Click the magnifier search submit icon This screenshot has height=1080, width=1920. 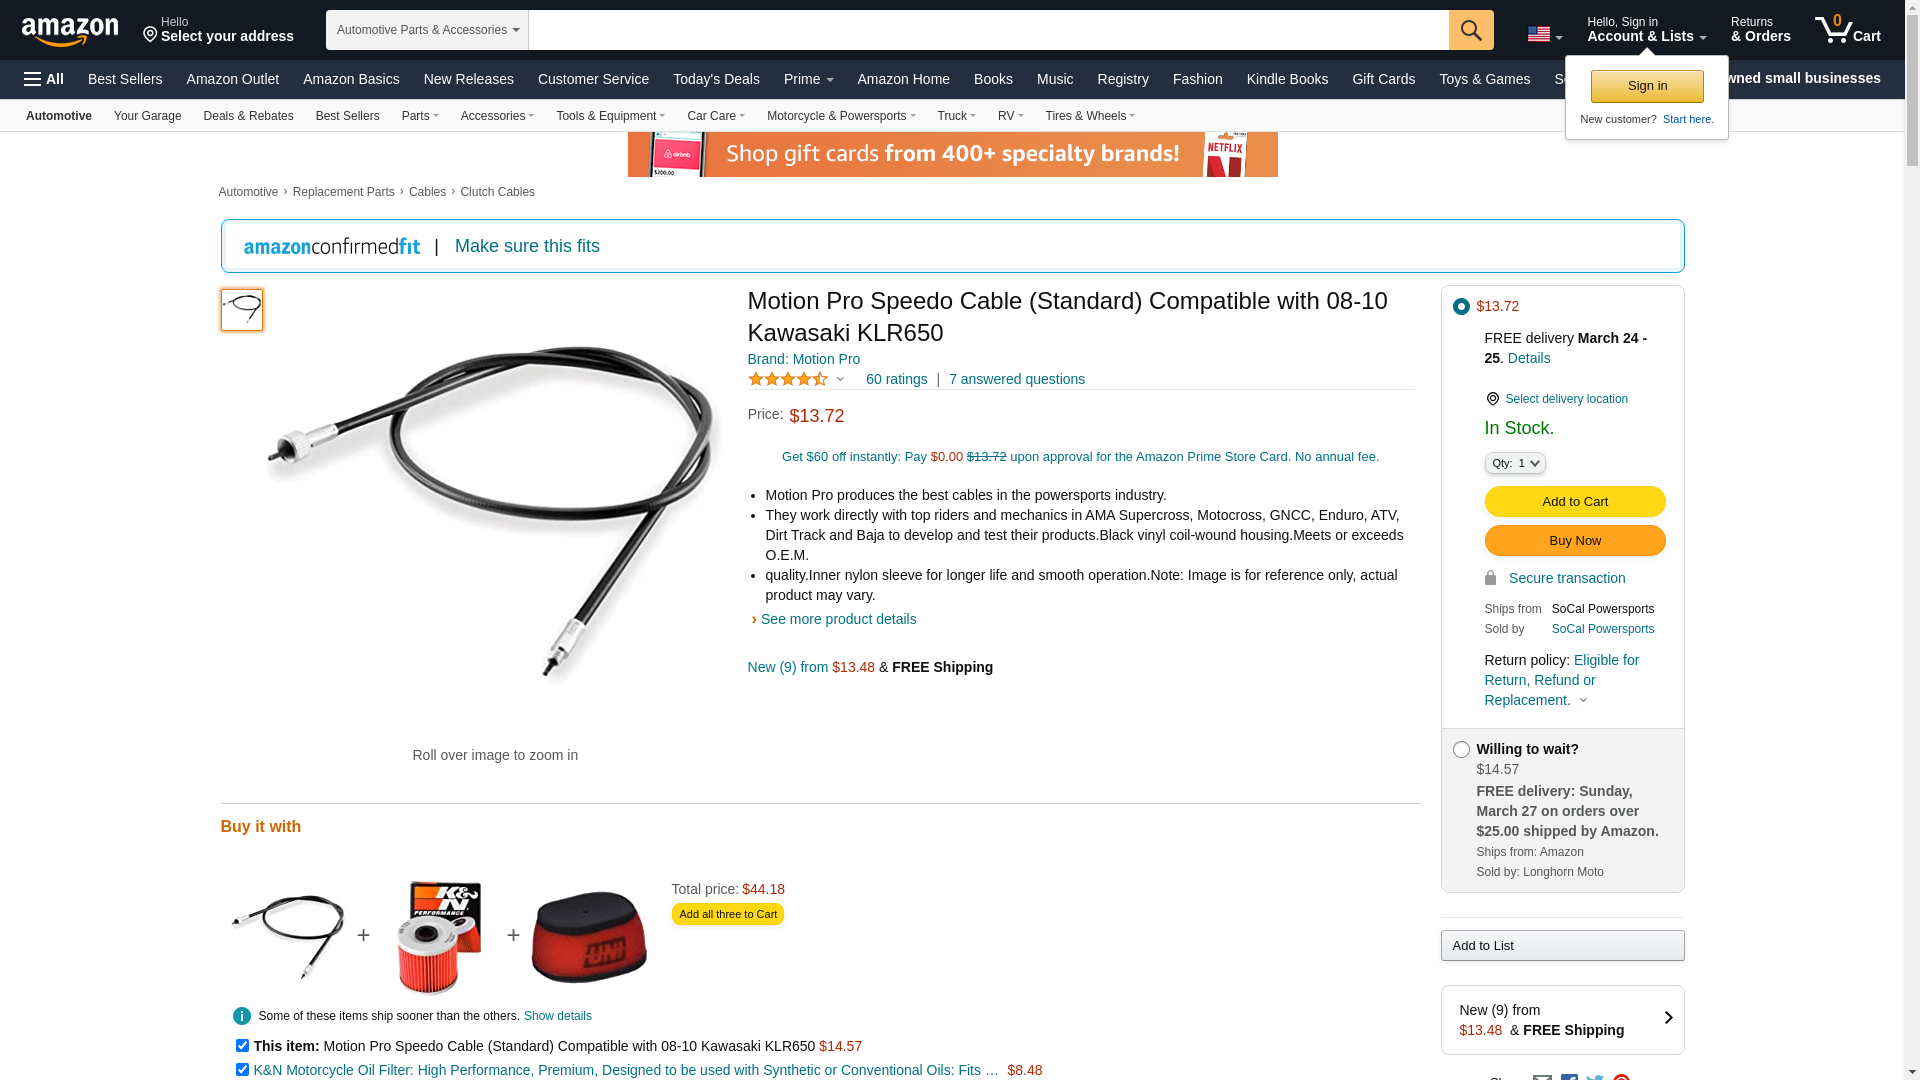coord(1470,30)
